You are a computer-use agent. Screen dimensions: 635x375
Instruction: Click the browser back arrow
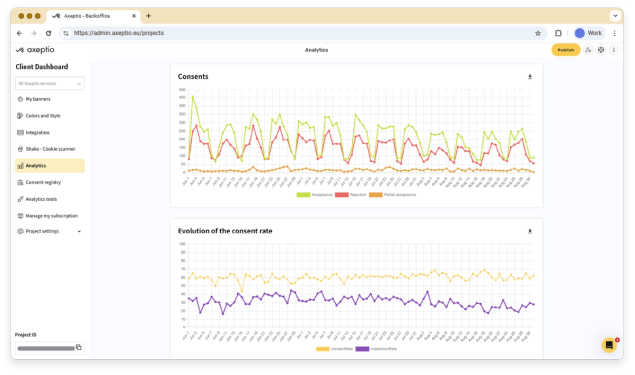point(19,33)
